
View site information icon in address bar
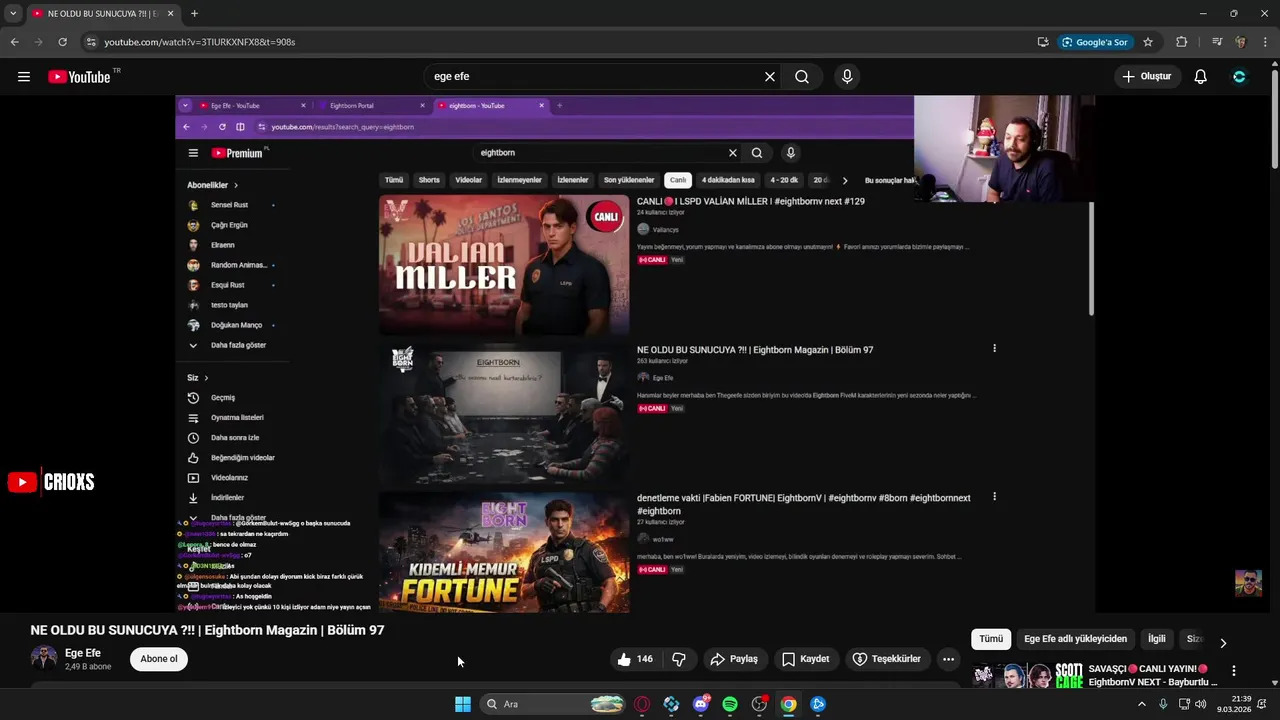coord(90,42)
